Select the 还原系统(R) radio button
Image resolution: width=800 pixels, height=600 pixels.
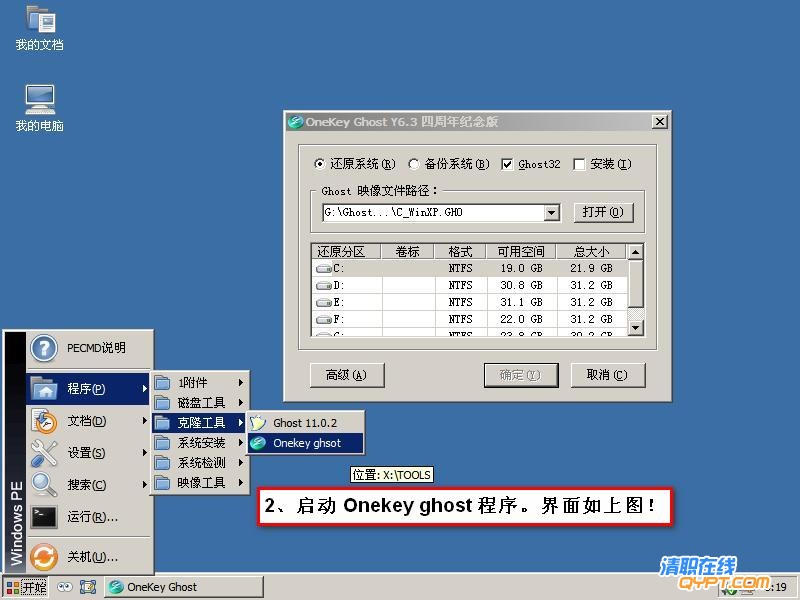point(319,164)
